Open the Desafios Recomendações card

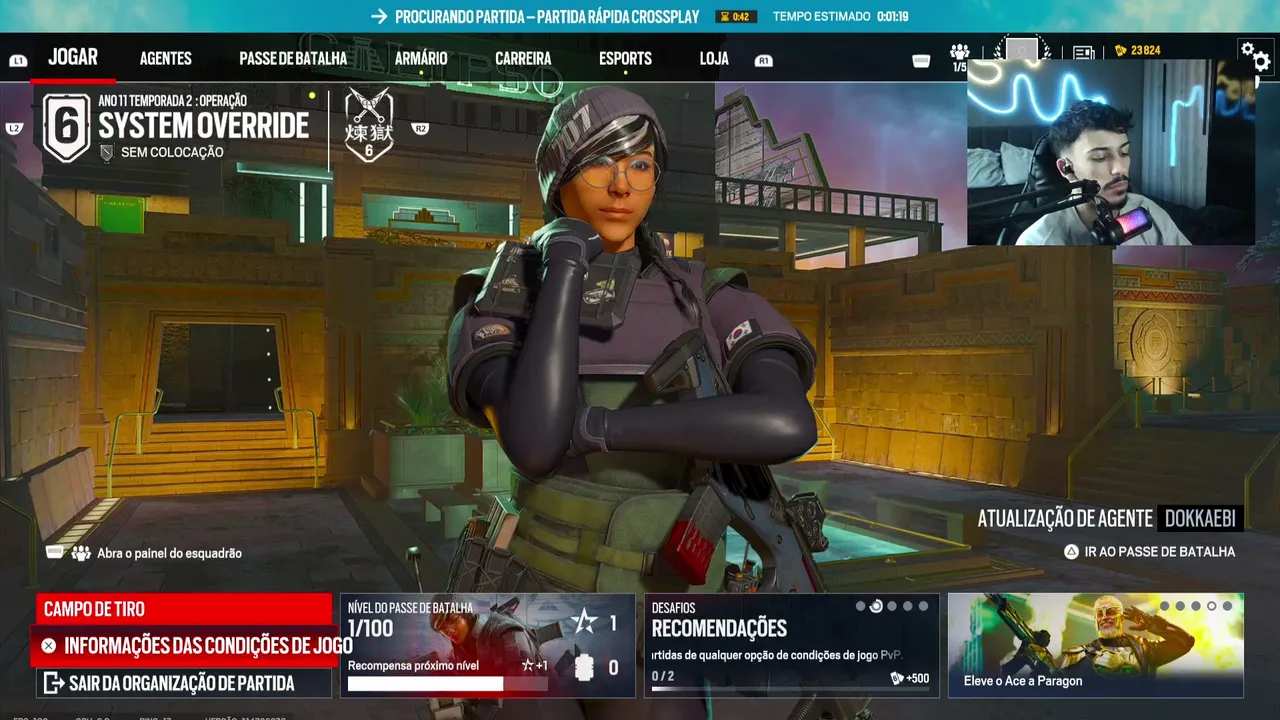[791, 645]
